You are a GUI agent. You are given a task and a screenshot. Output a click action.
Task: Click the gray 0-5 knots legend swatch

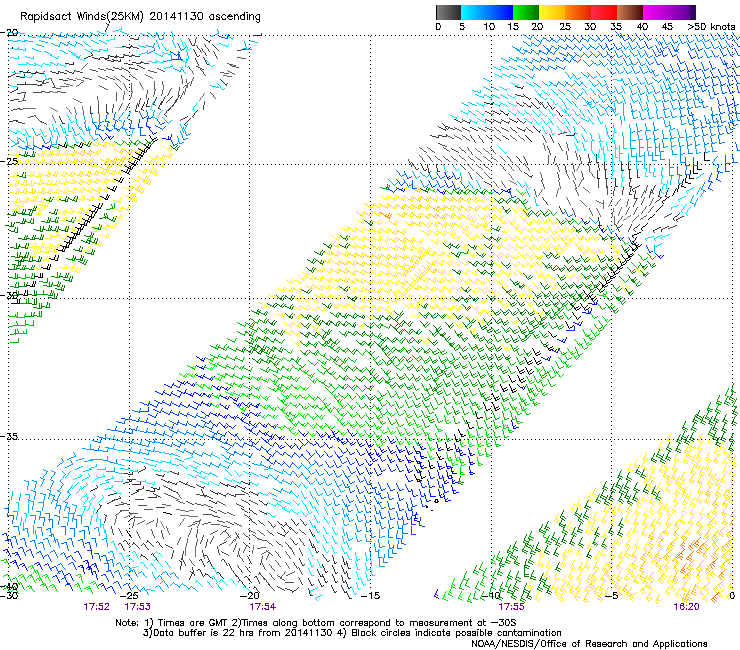tap(448, 12)
